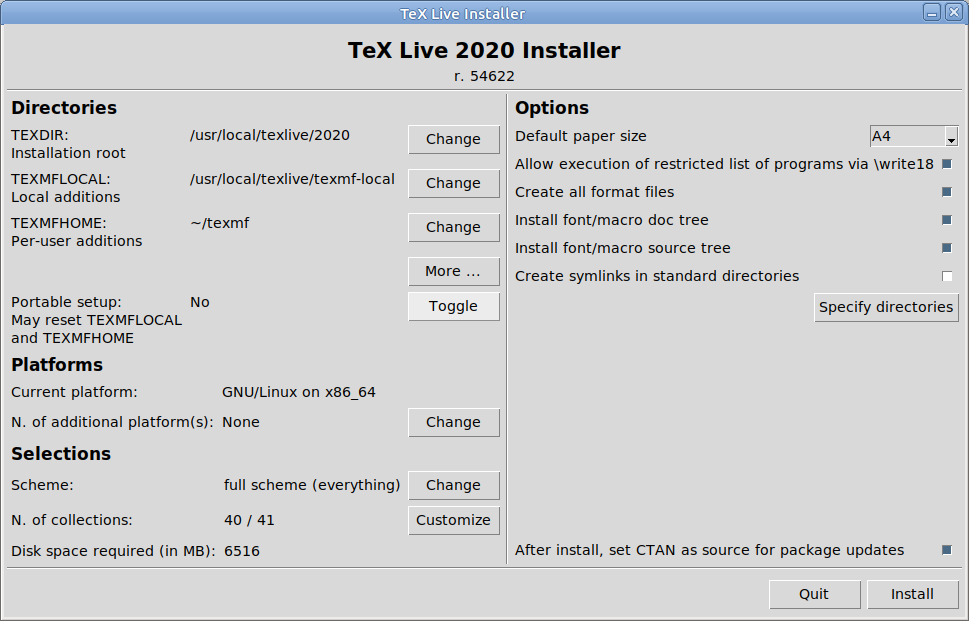Toggle restricted programs via \write18 checkbox
This screenshot has width=969, height=621.
point(947,164)
